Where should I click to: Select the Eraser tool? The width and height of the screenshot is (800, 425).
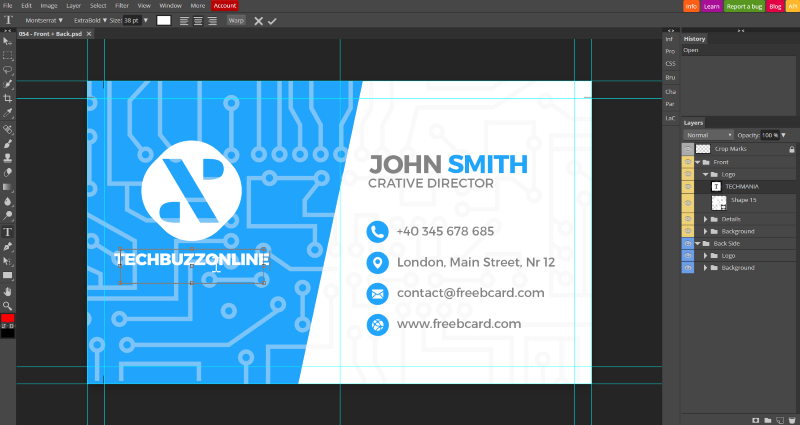[x=8, y=172]
